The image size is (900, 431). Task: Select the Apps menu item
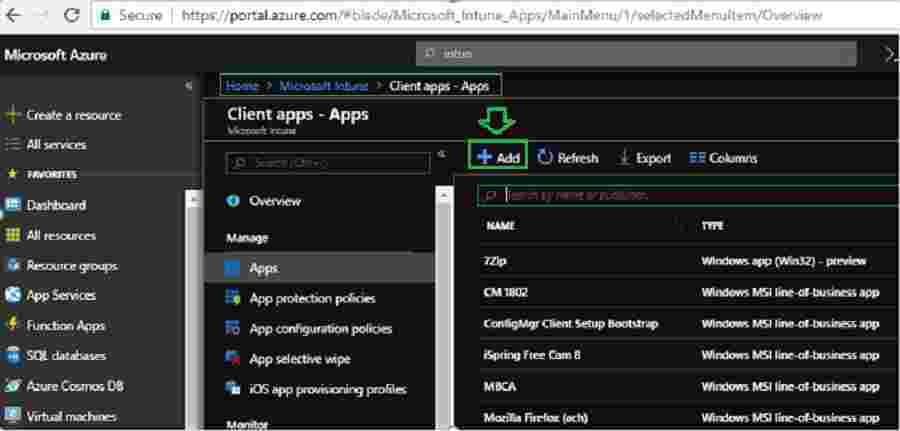(x=319, y=268)
